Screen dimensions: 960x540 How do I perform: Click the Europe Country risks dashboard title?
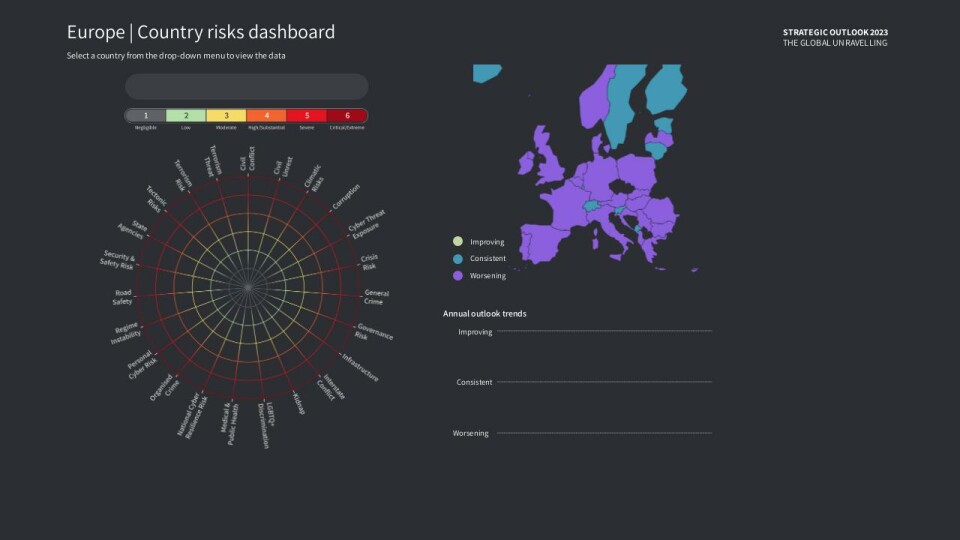coord(201,32)
